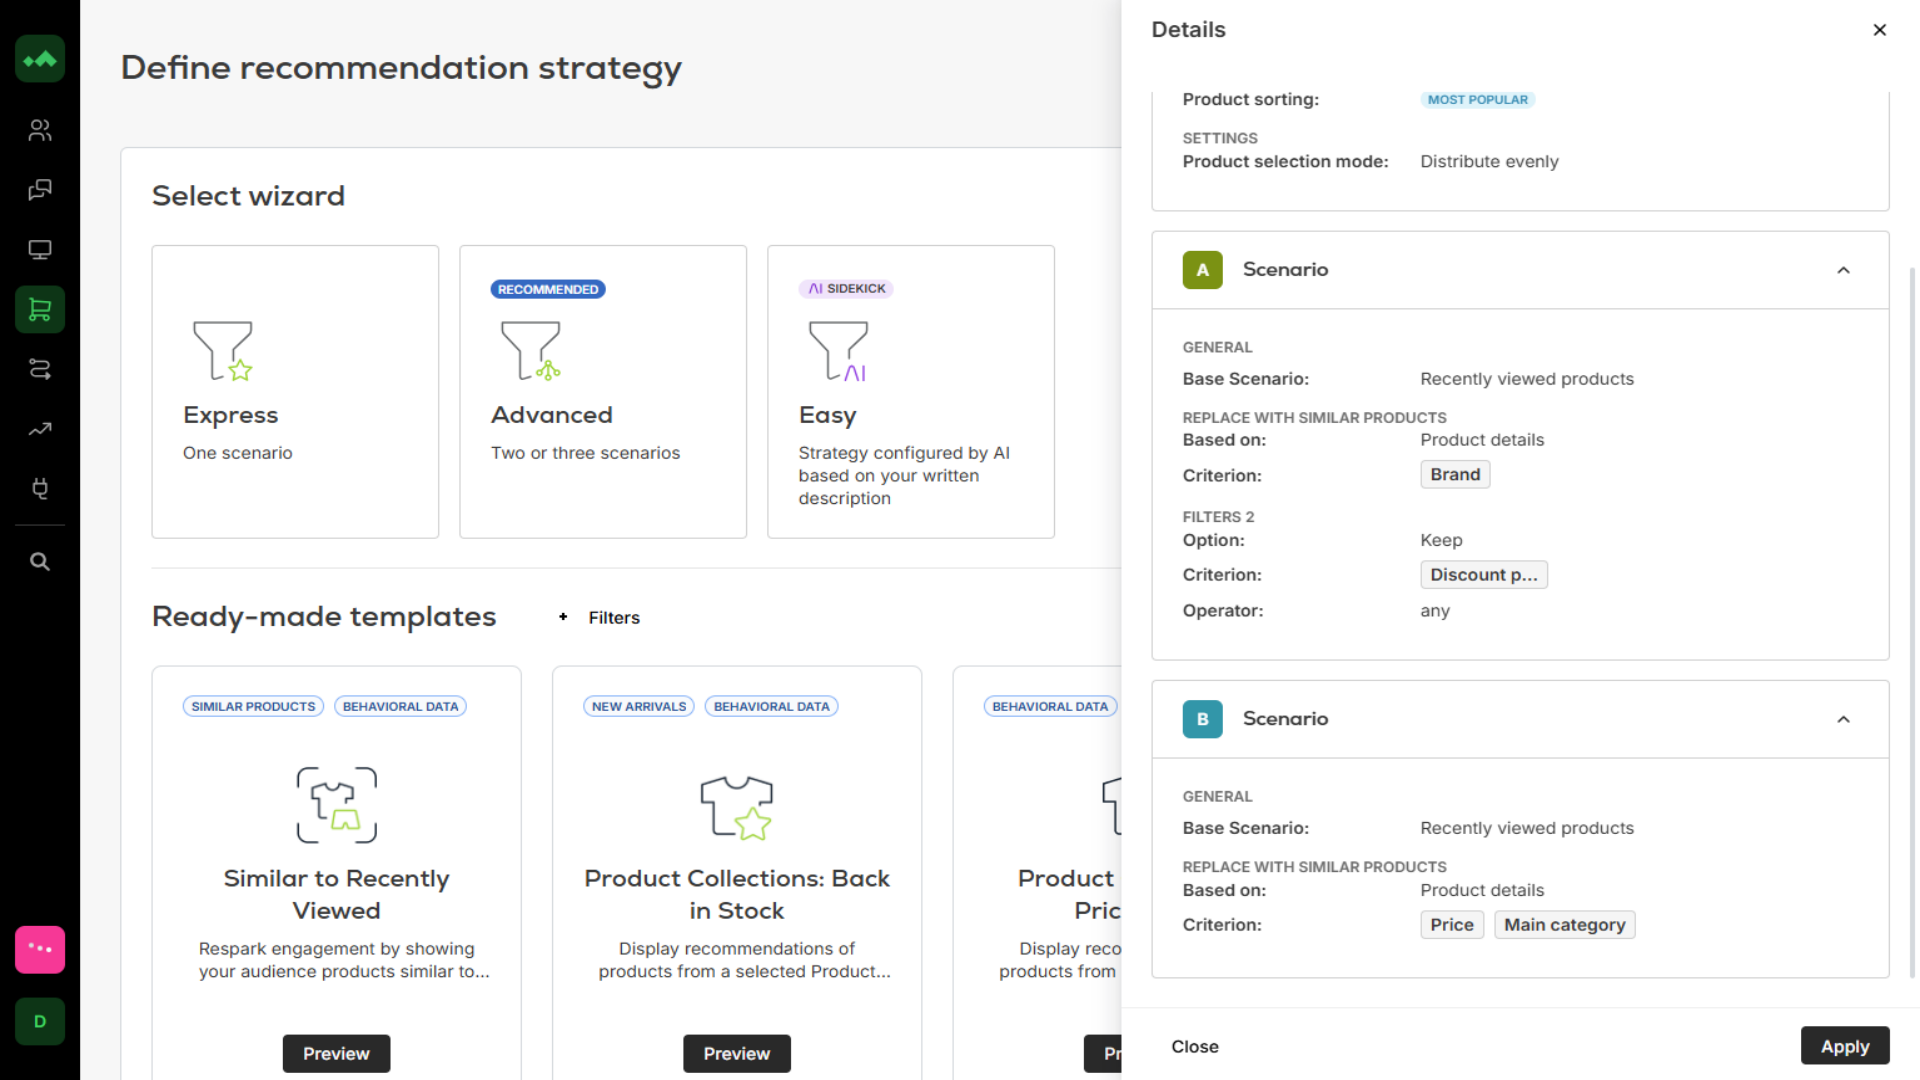Close the Details panel with X
Screen dimensions: 1920x1080
click(x=1879, y=30)
